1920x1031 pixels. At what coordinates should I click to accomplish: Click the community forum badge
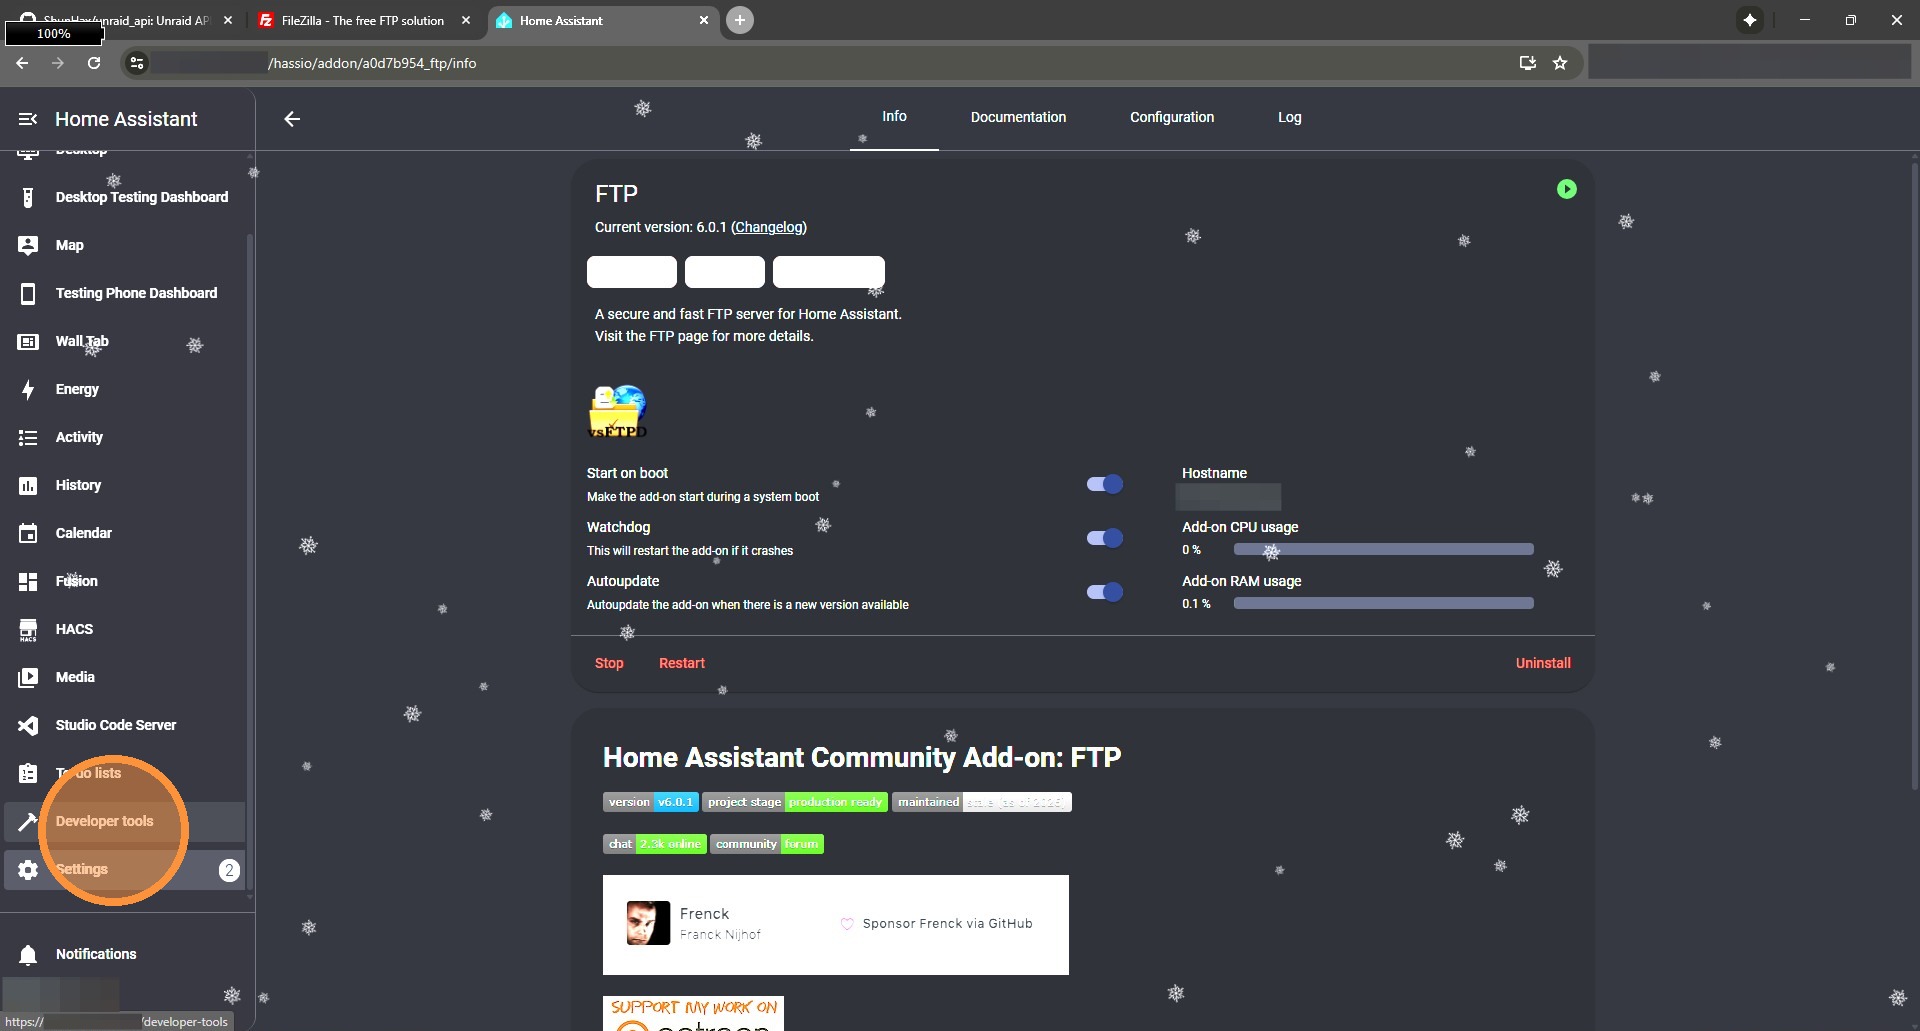click(x=767, y=844)
